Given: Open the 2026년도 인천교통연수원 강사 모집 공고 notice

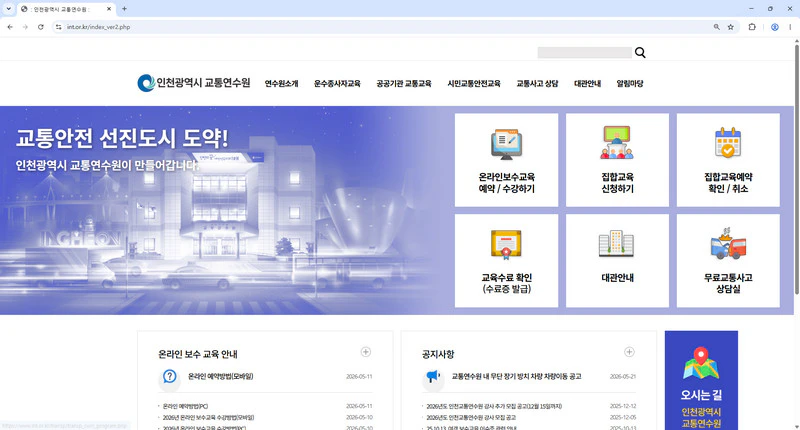Looking at the screenshot, I should 471,417.
